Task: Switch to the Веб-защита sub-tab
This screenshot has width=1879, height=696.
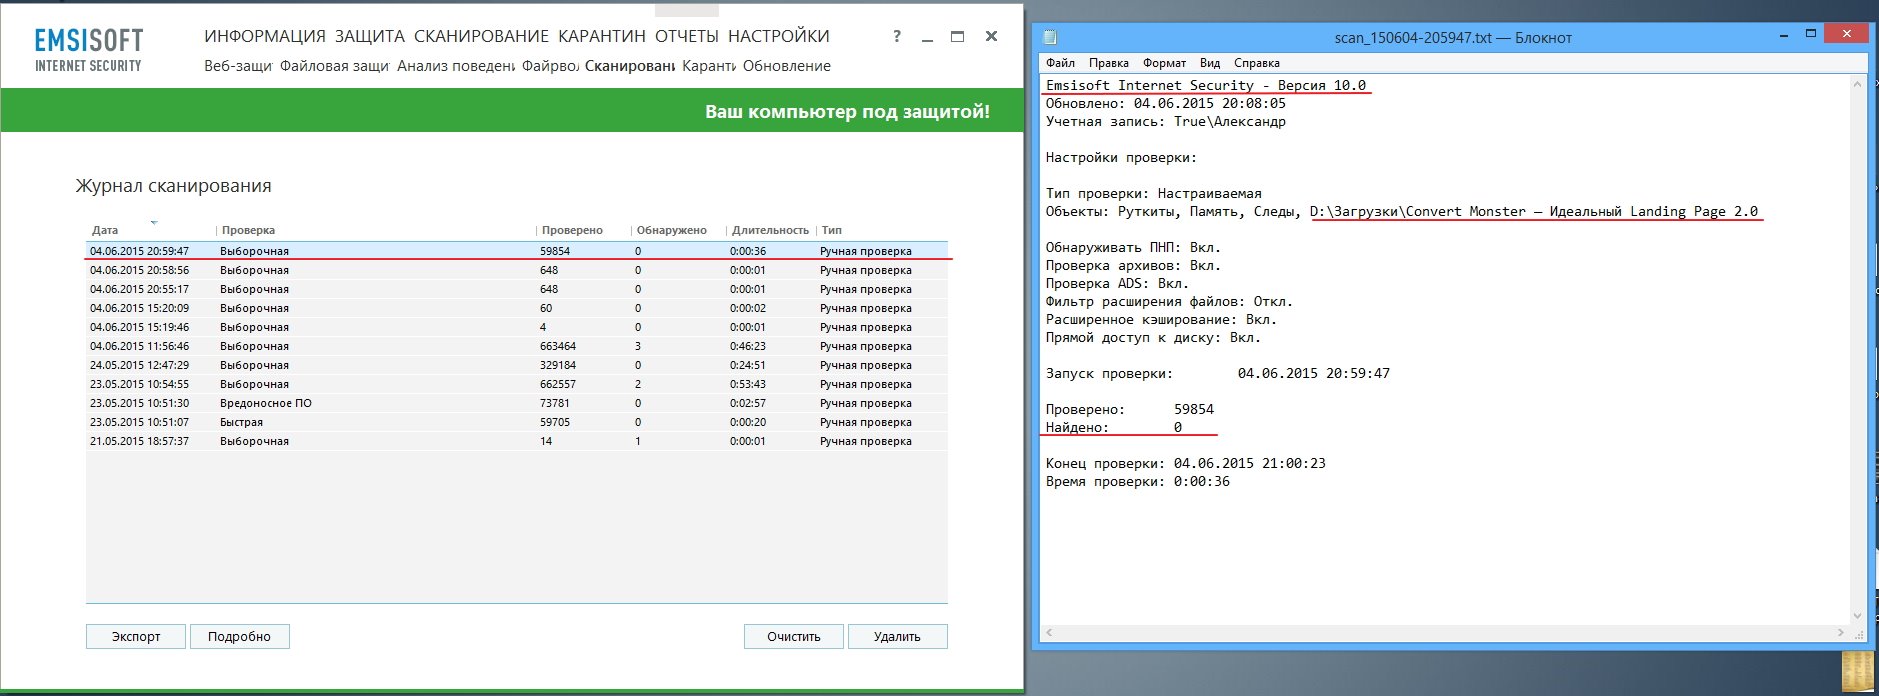Action: (238, 66)
